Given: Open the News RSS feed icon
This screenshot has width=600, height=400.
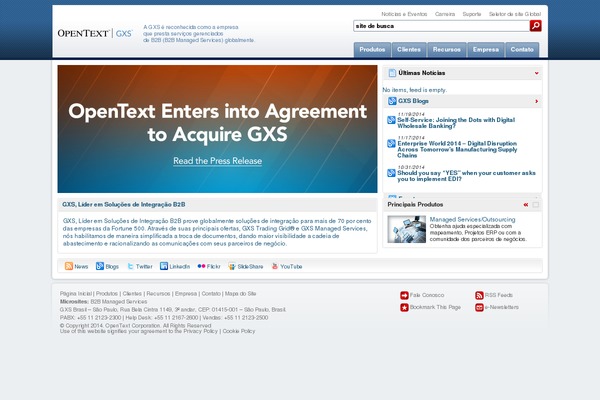Looking at the screenshot, I should pos(68,266).
